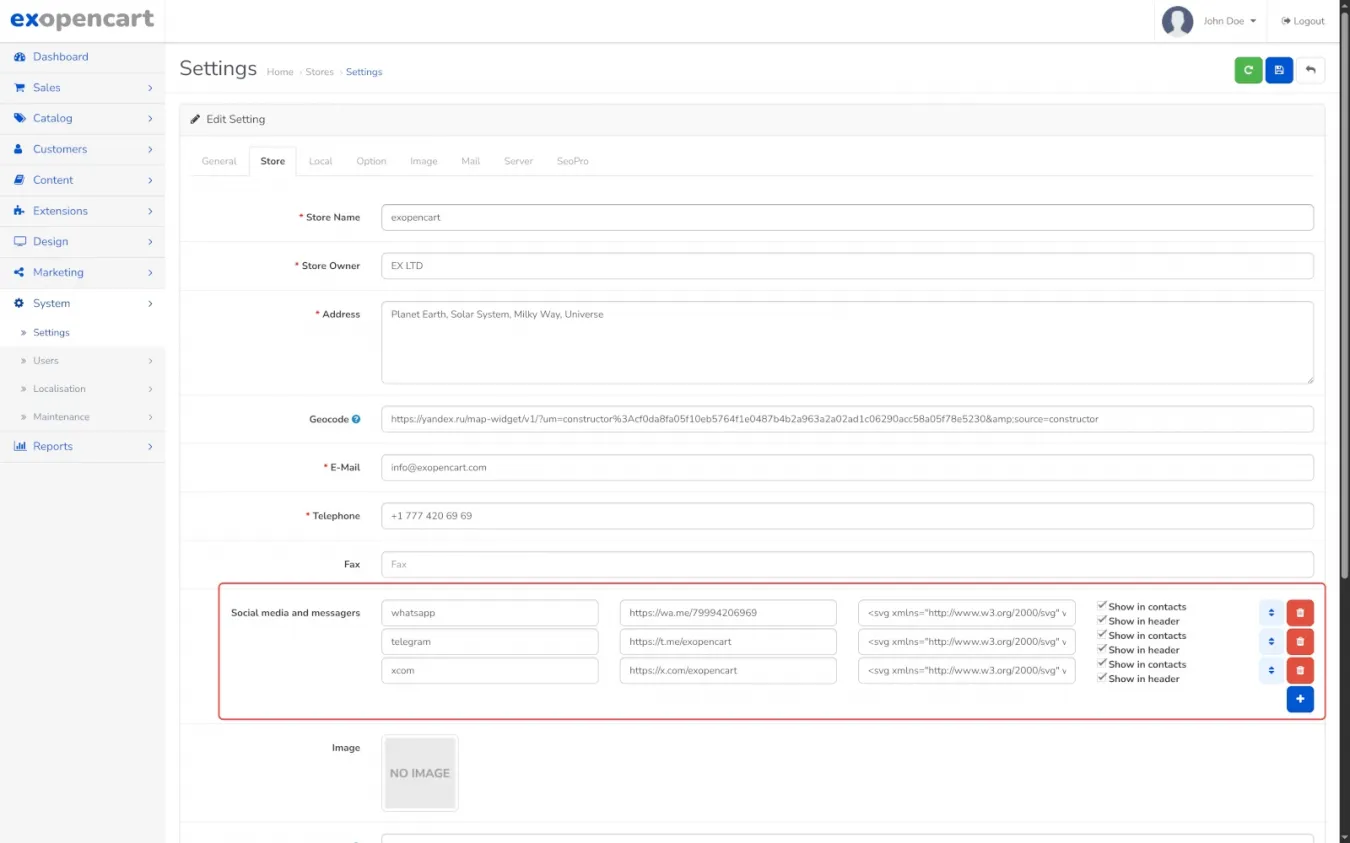Toggle xcom Show in contacts checkbox

(x=1102, y=663)
